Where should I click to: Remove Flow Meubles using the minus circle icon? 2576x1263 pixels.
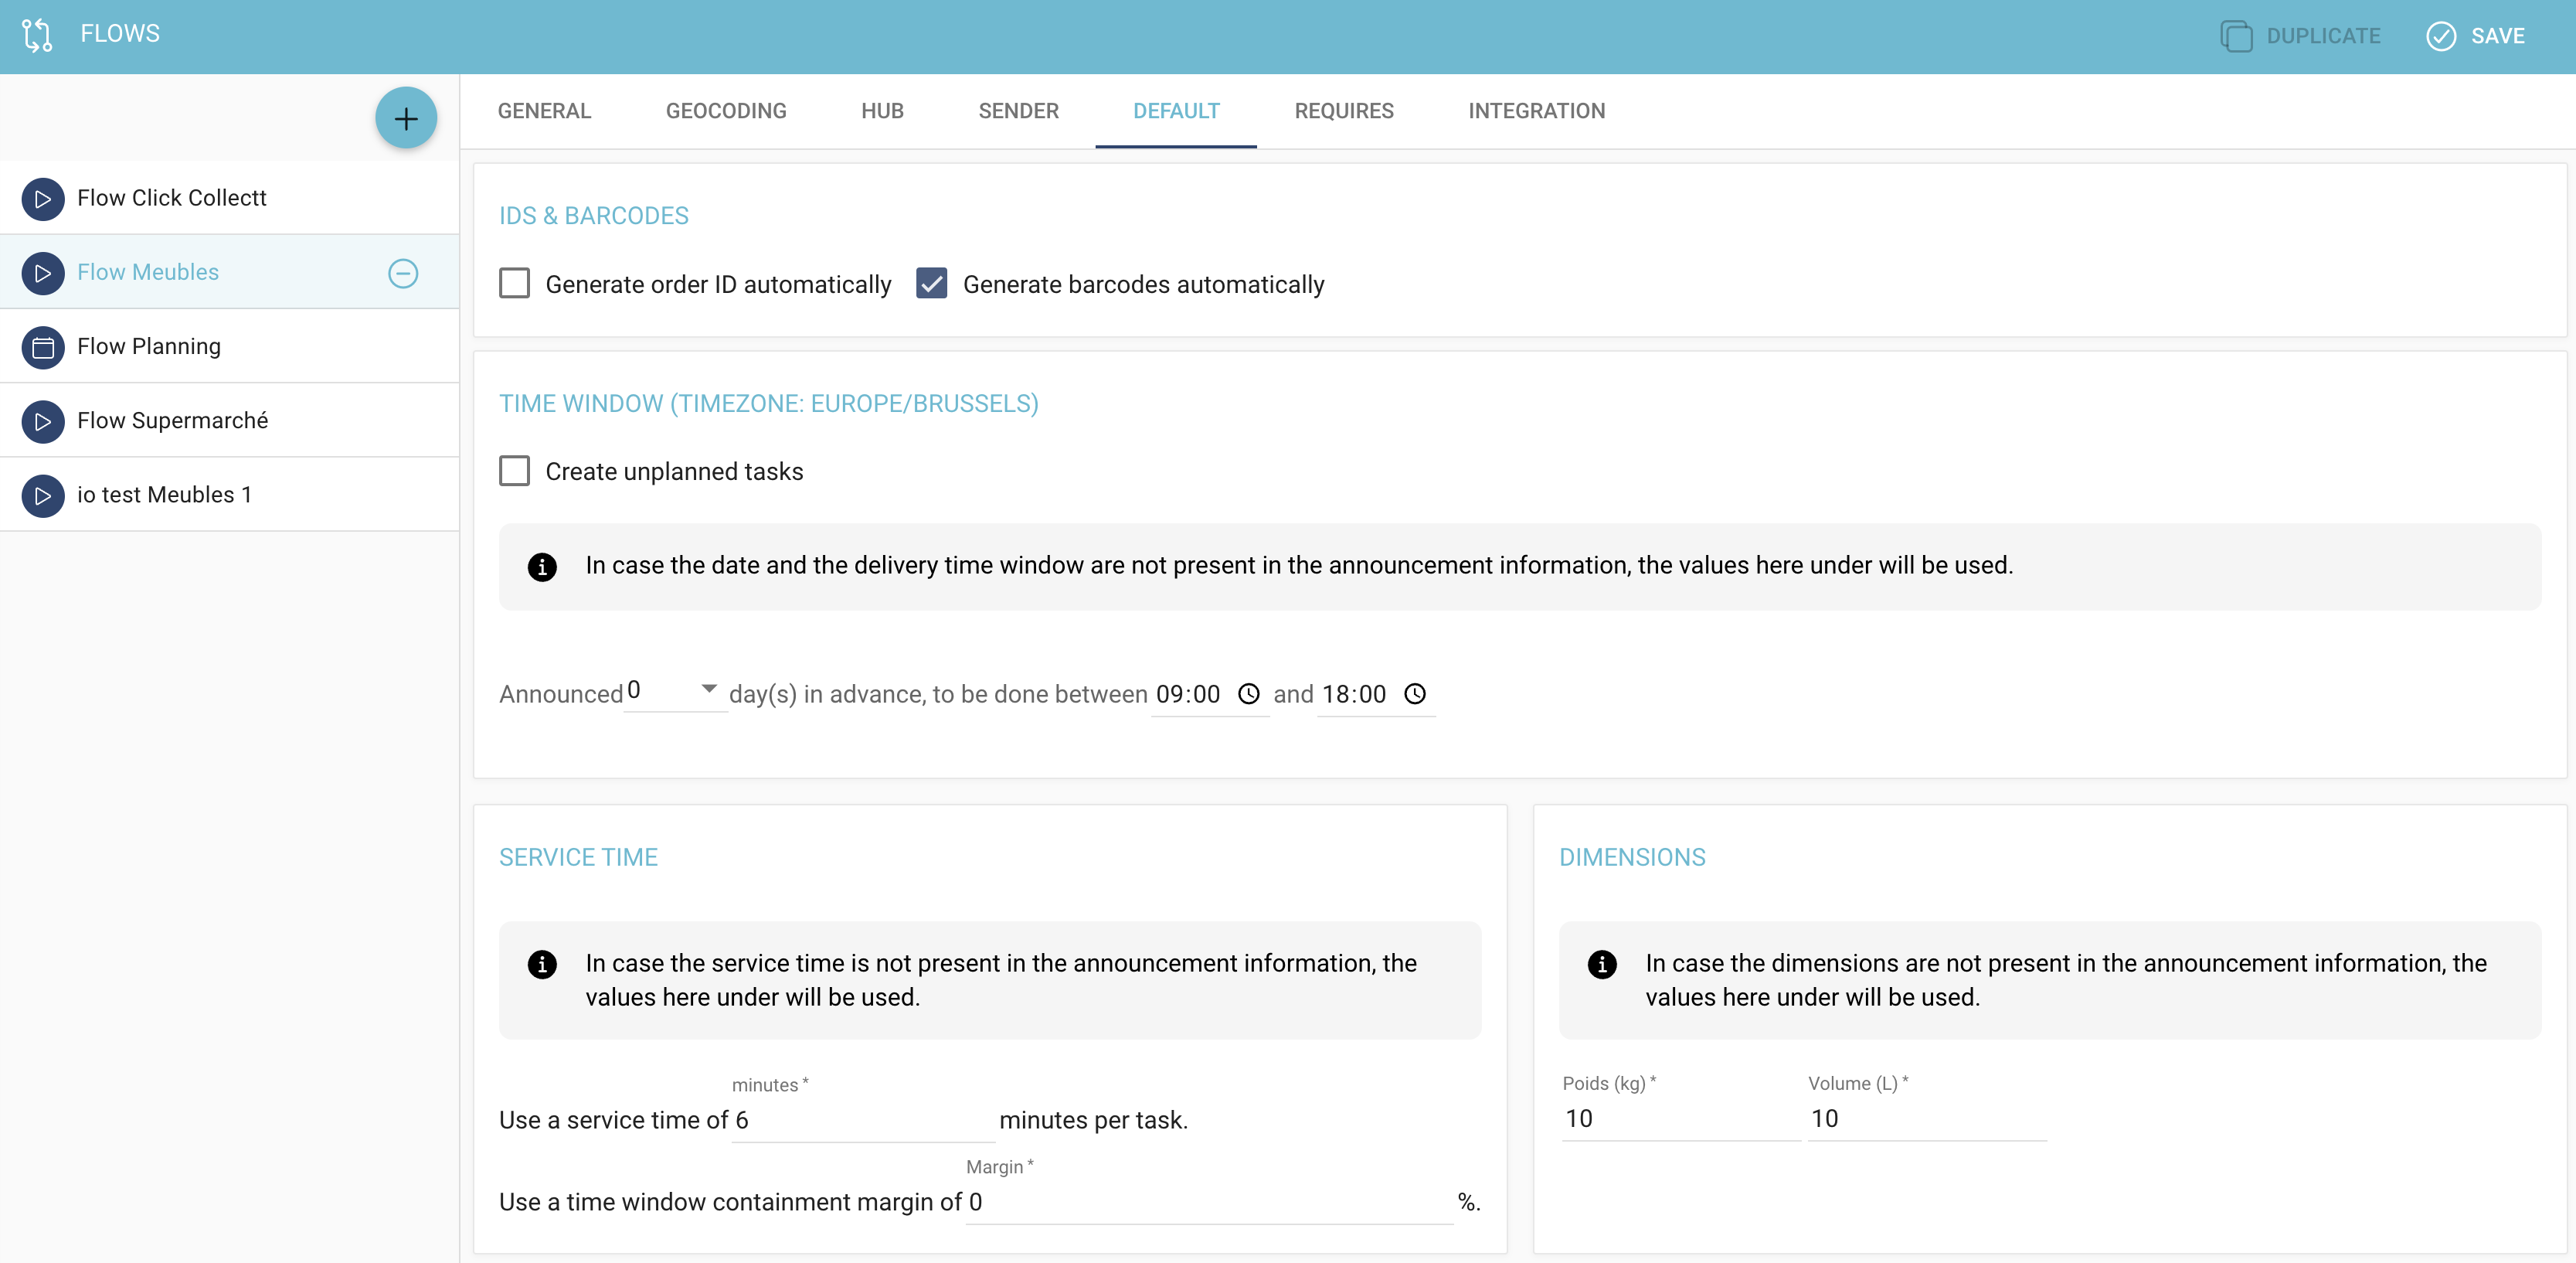[x=403, y=273]
